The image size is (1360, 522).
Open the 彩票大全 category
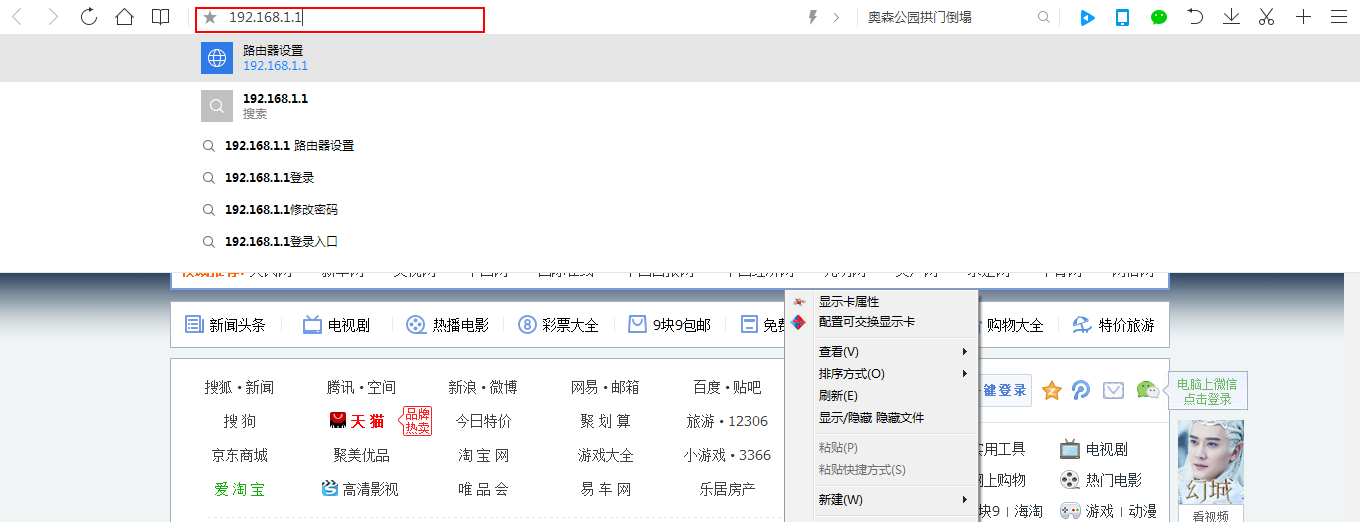[x=559, y=325]
